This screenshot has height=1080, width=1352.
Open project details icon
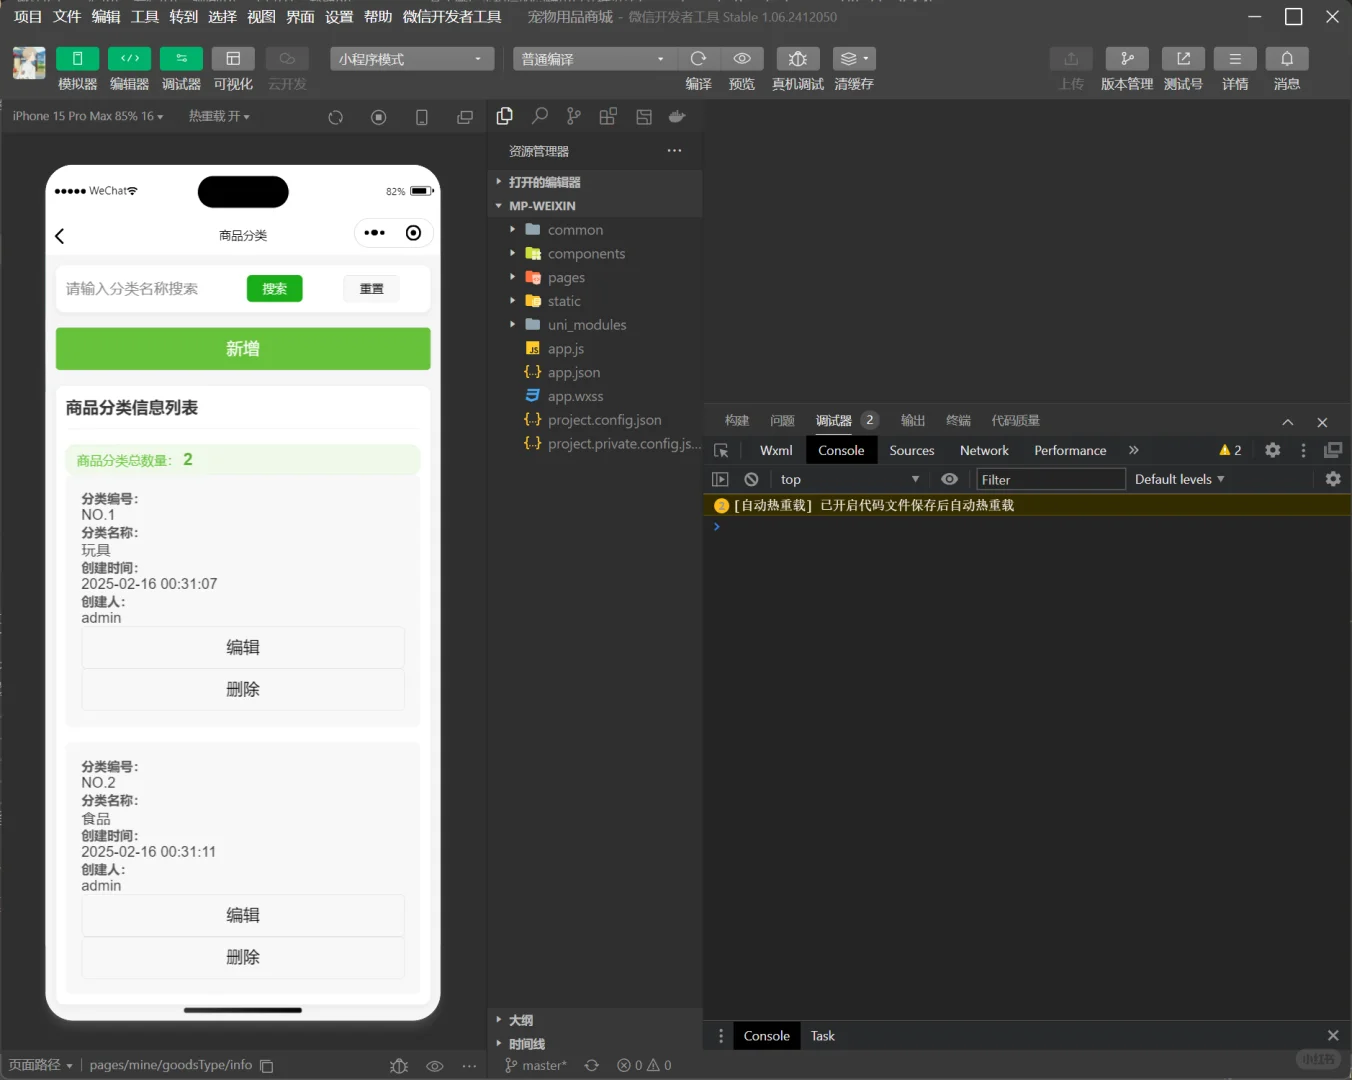1235,59
